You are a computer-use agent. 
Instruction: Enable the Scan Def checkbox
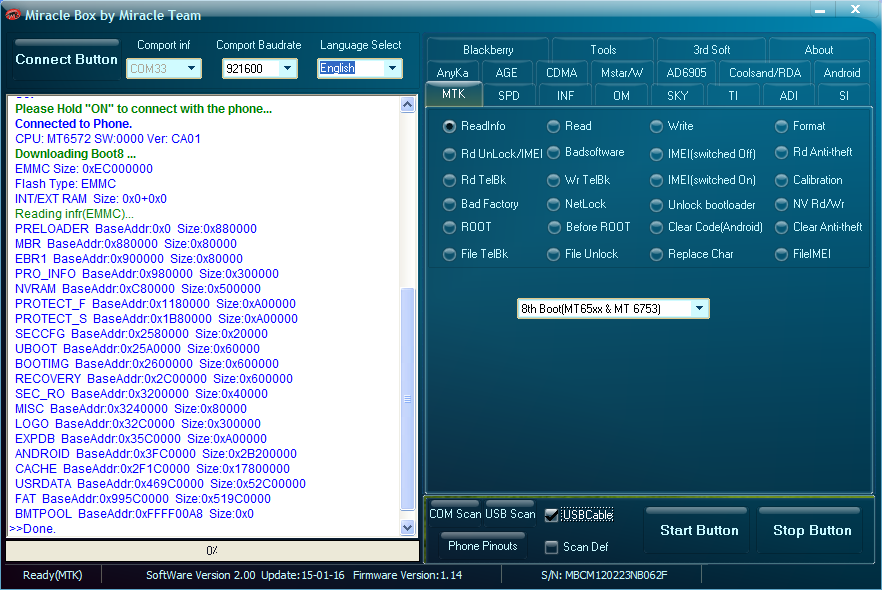[551, 547]
